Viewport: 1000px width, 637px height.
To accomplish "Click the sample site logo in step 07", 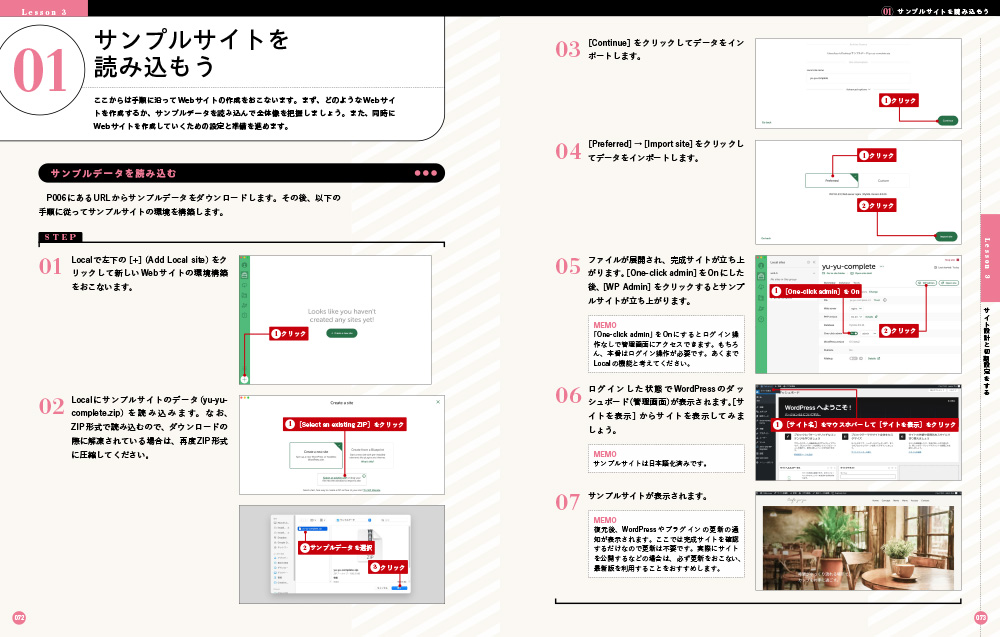I will [797, 501].
